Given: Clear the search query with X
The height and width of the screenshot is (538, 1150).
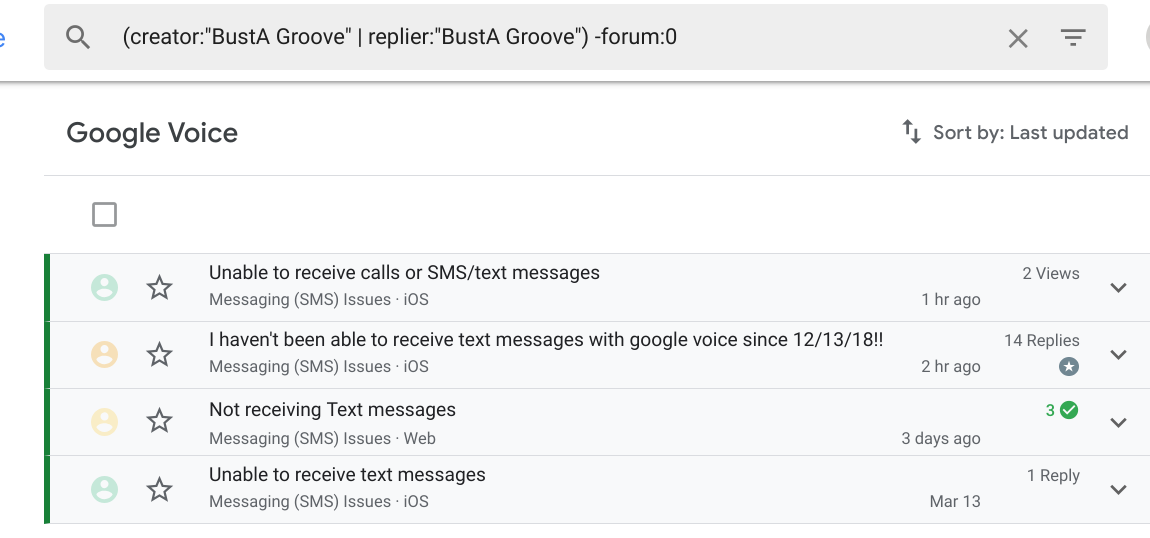Looking at the screenshot, I should [x=1018, y=38].
